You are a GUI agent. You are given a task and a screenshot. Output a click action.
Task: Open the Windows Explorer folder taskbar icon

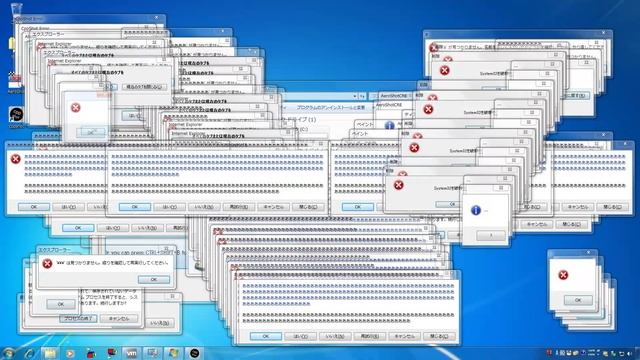click(x=50, y=353)
